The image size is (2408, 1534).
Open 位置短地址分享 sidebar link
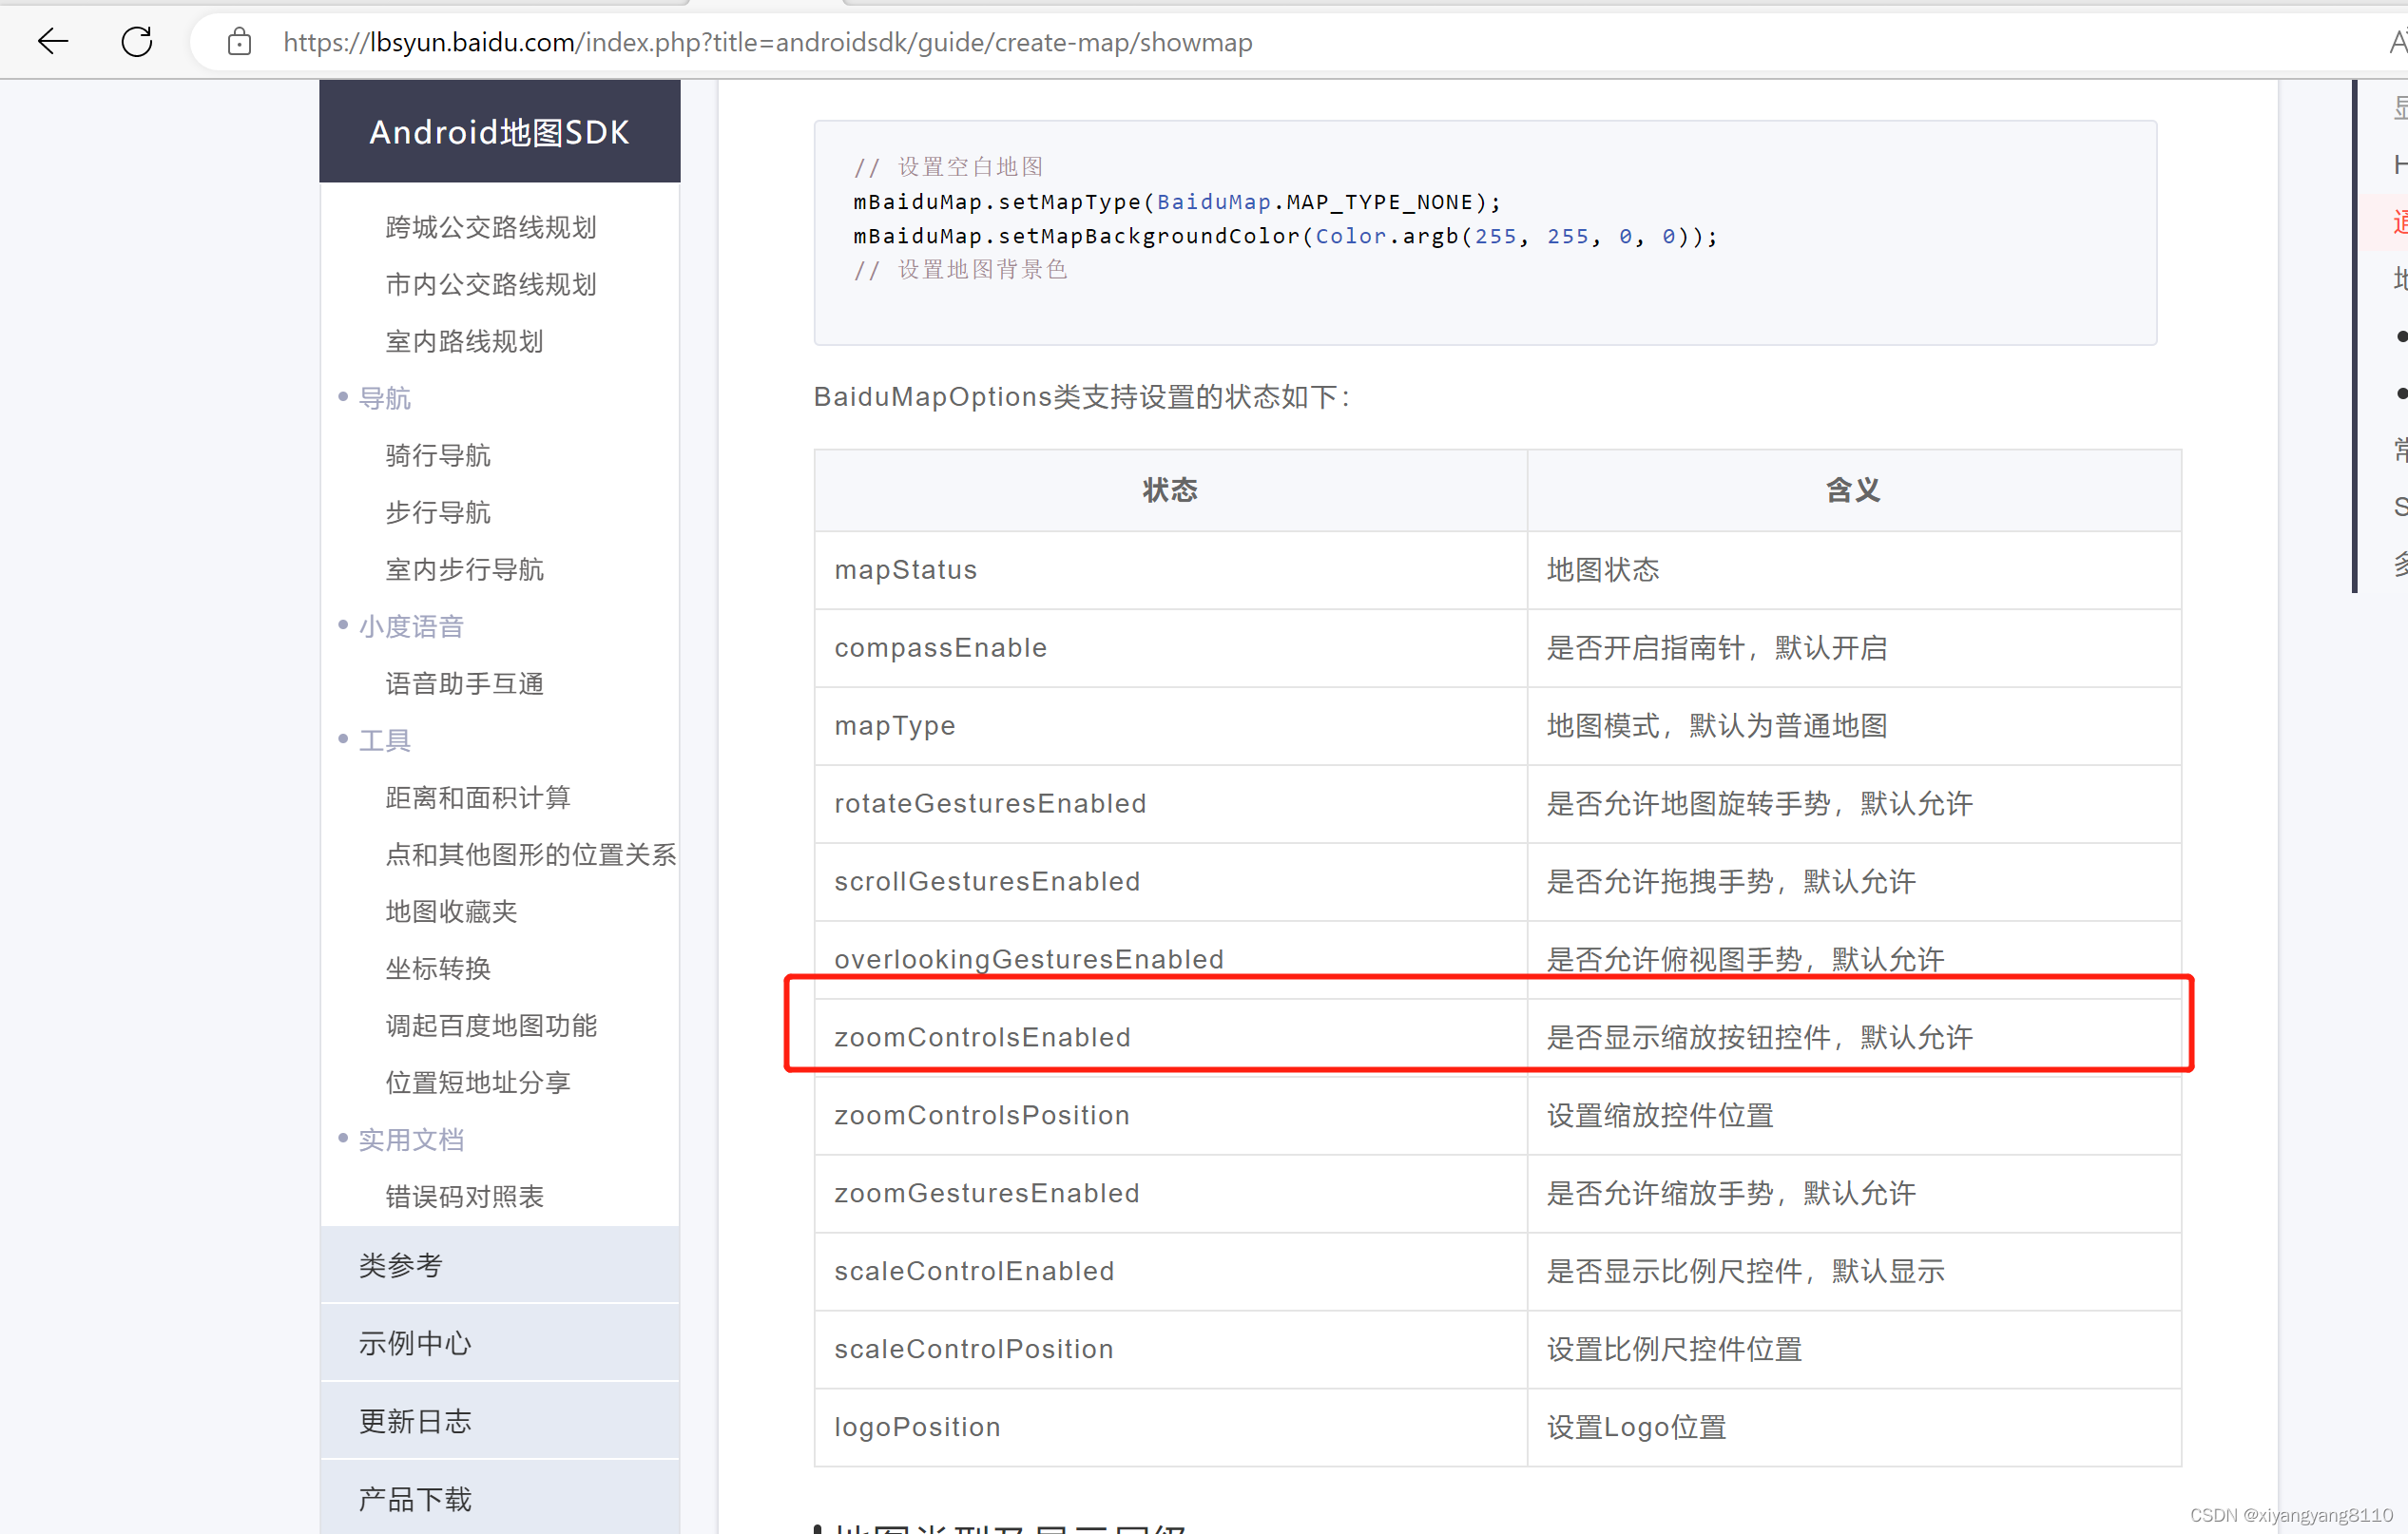pyautogui.click(x=478, y=1082)
